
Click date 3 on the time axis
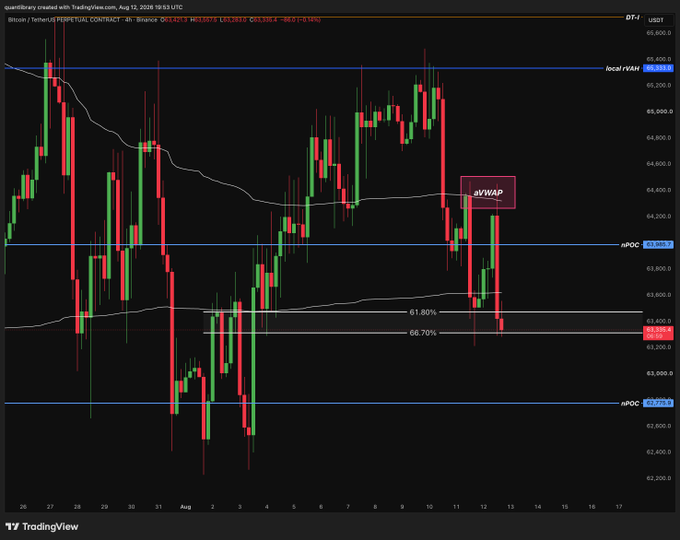click(240, 507)
